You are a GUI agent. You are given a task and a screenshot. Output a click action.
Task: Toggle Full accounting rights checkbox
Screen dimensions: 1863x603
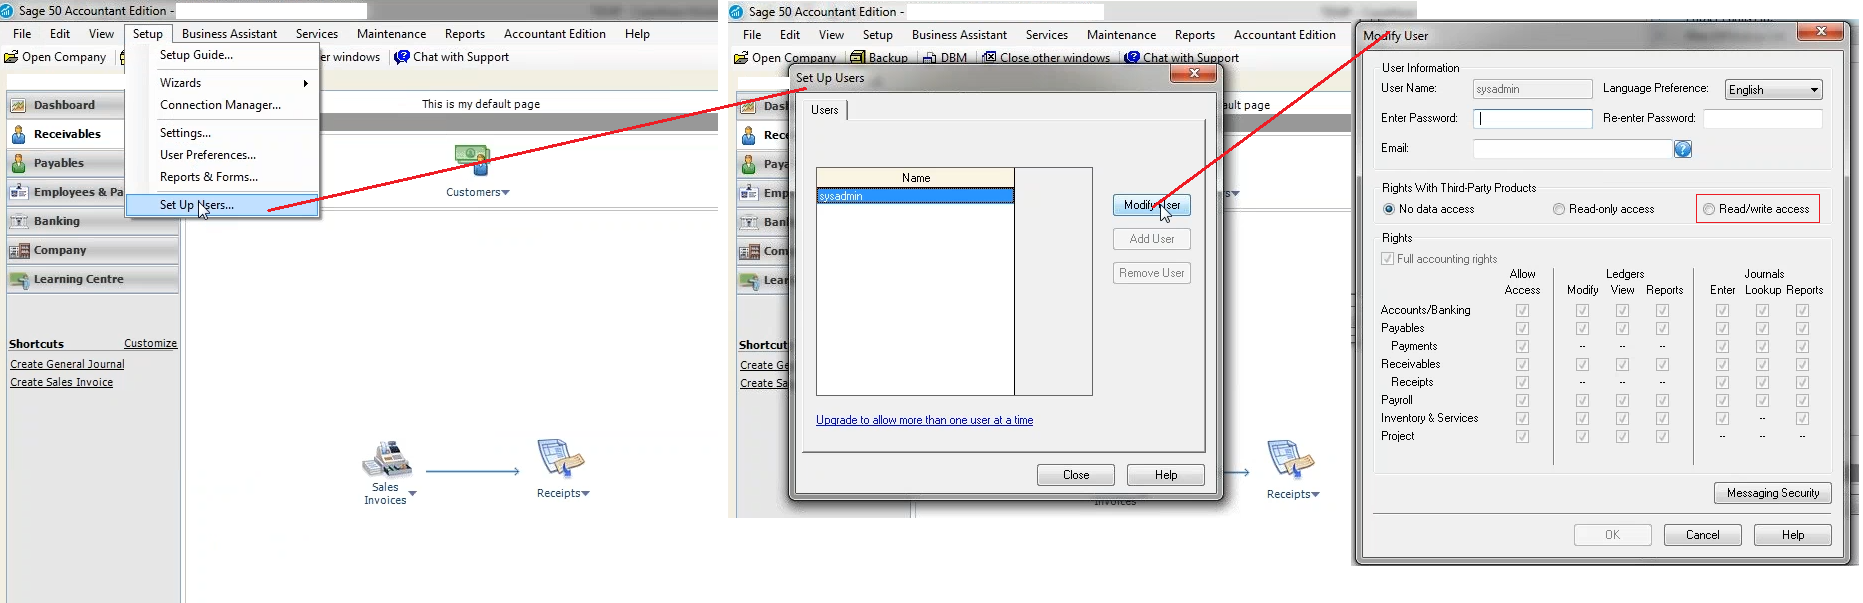[1387, 259]
